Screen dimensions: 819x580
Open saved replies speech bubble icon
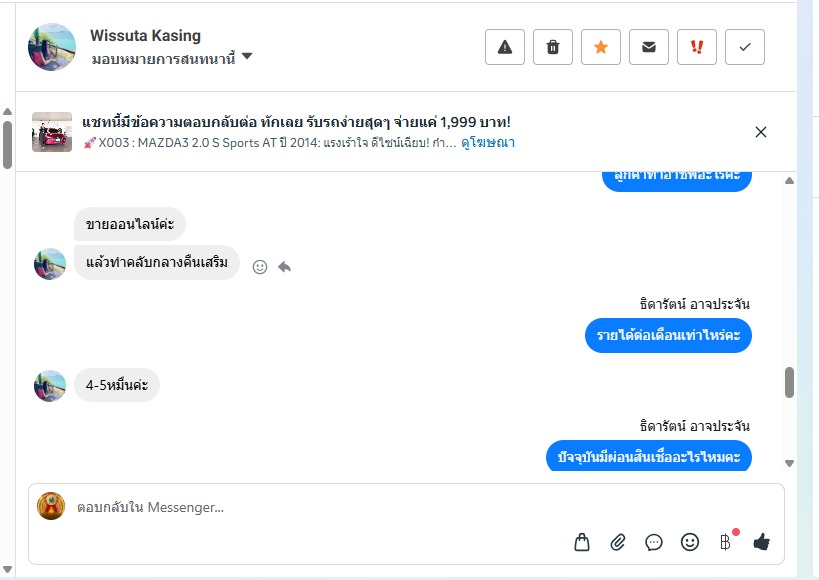coord(654,542)
